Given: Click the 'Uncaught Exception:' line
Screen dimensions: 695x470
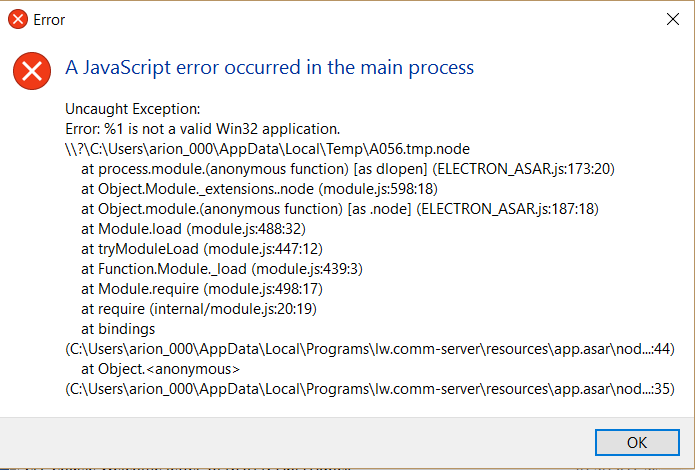Looking at the screenshot, I should (133, 109).
